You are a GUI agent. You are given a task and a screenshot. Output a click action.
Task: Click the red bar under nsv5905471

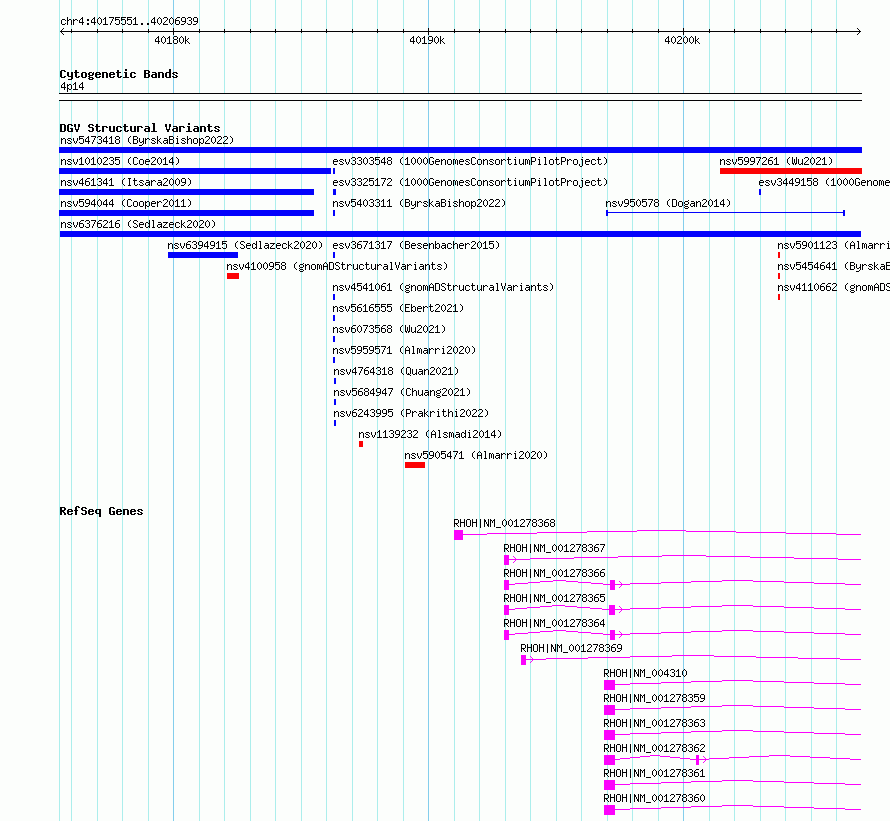click(x=415, y=465)
